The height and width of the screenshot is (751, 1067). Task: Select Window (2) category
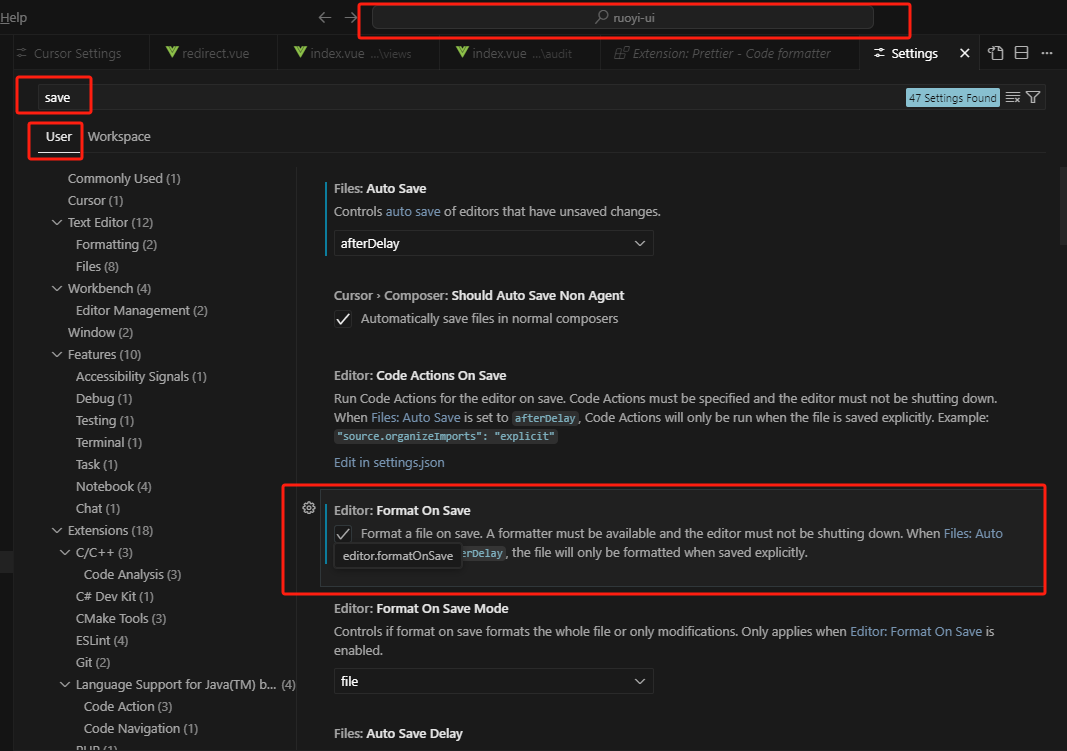click(x=100, y=333)
